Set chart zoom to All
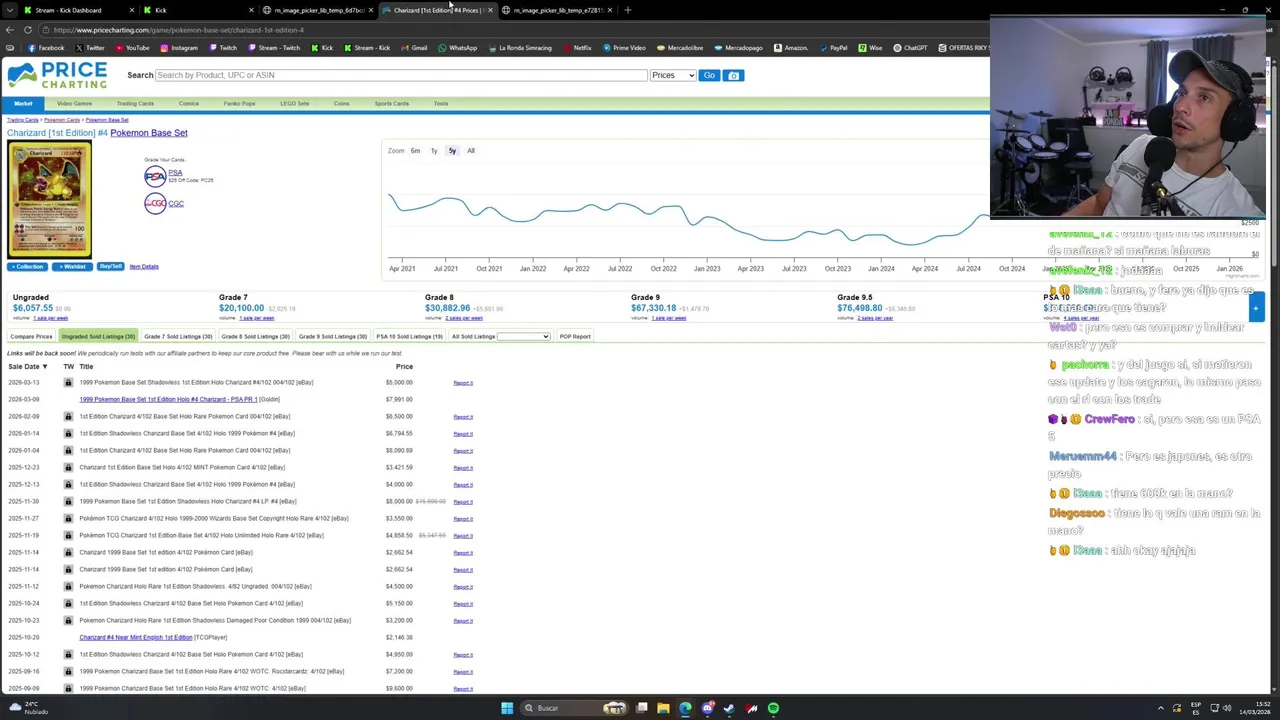Screen dimensions: 1280x720 pos(471,151)
